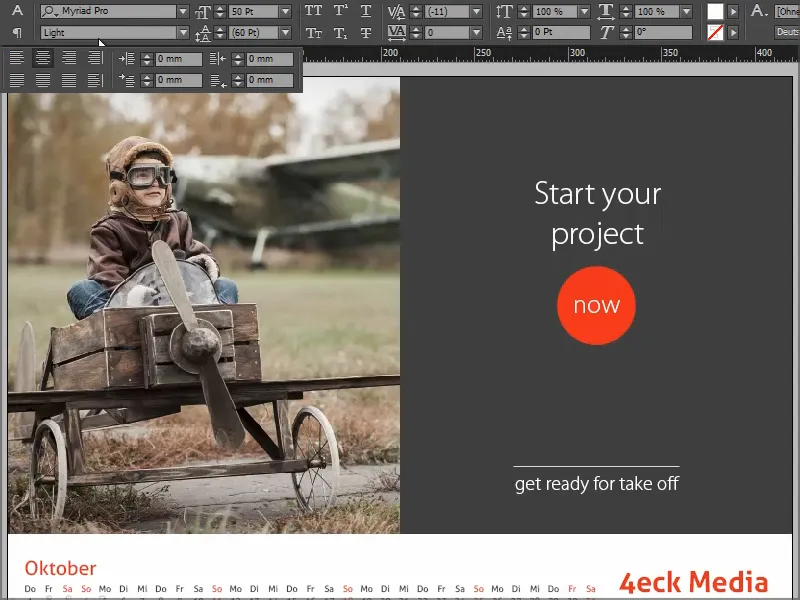This screenshot has height=600, width=800.
Task: Click the white fill color swatch
Action: [715, 11]
